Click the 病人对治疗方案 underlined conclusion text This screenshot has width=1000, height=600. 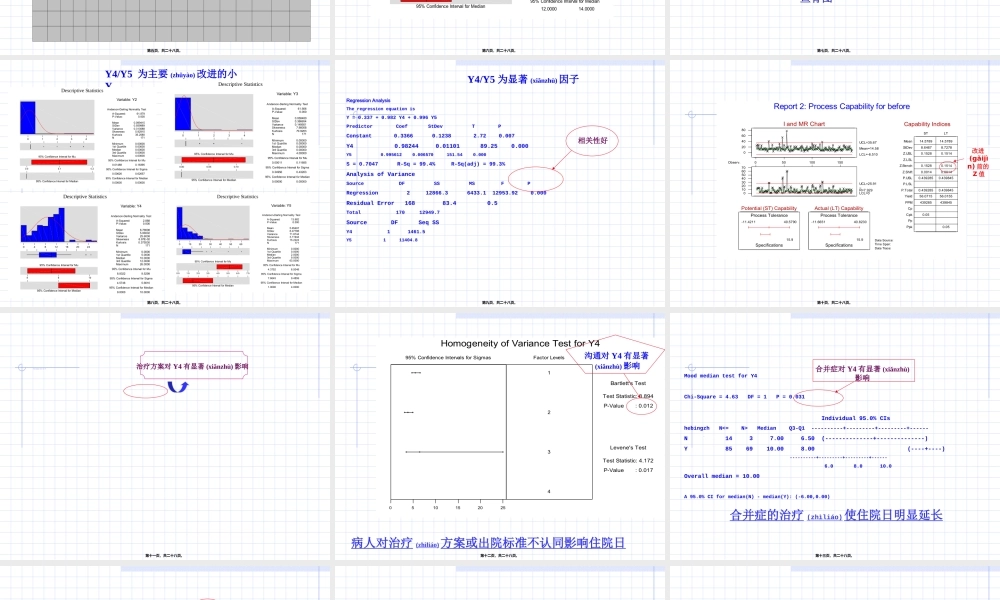coord(488,543)
